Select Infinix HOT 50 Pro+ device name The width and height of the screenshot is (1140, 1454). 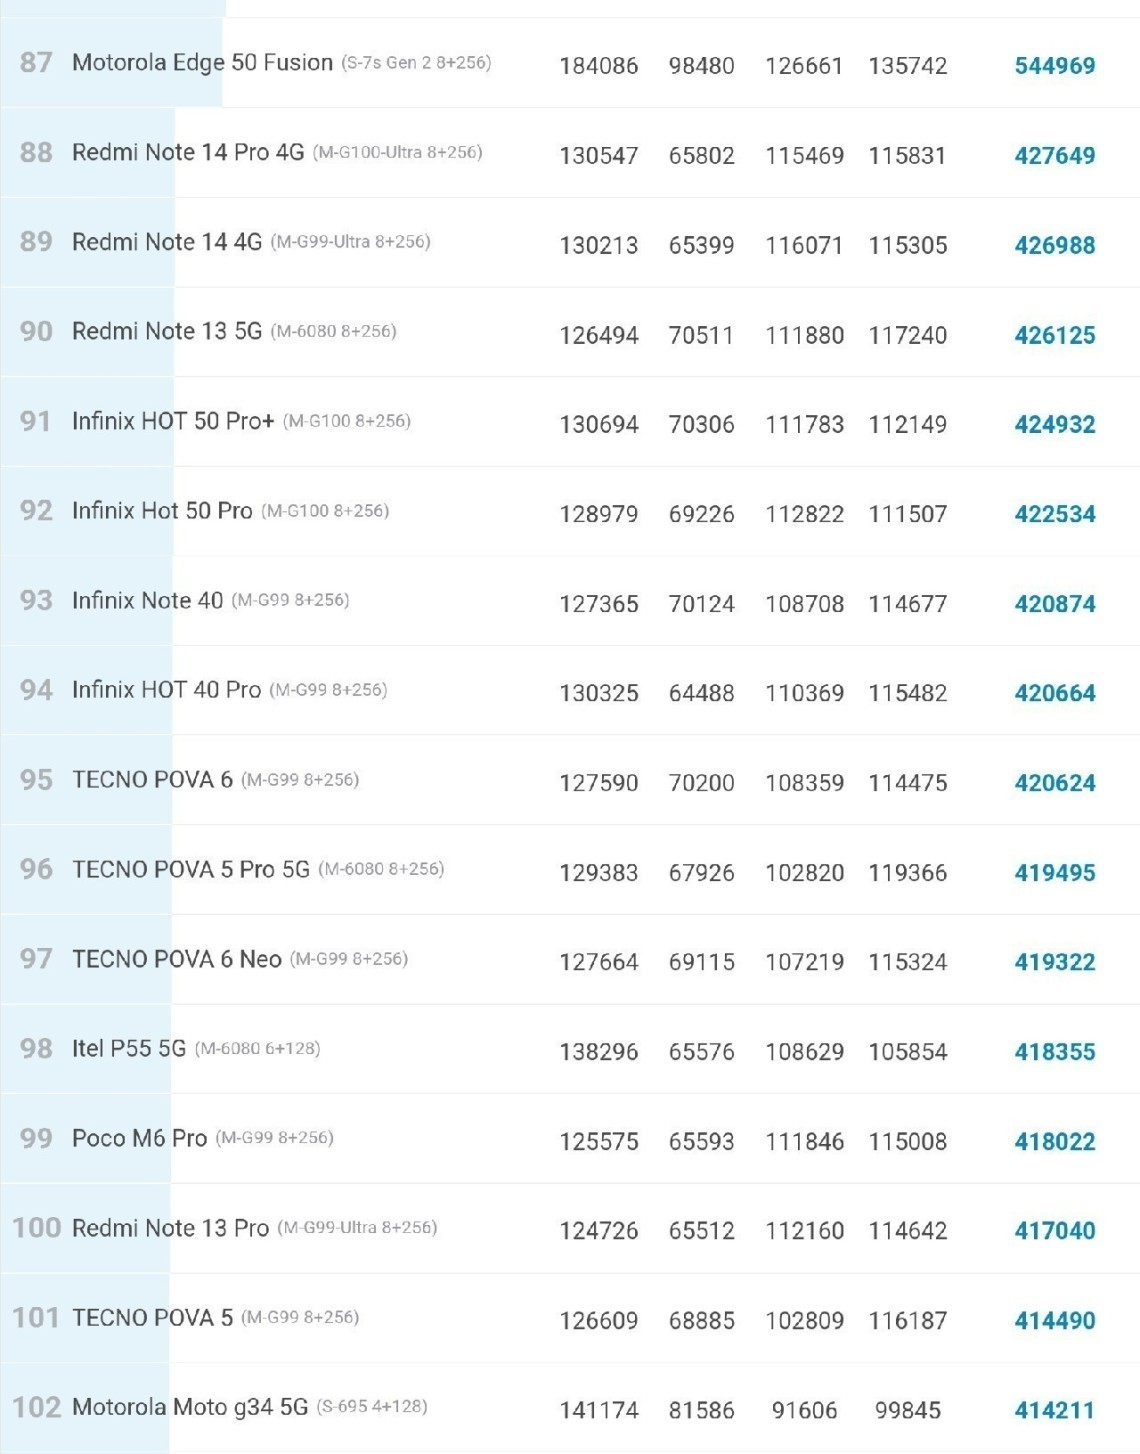coord(173,421)
